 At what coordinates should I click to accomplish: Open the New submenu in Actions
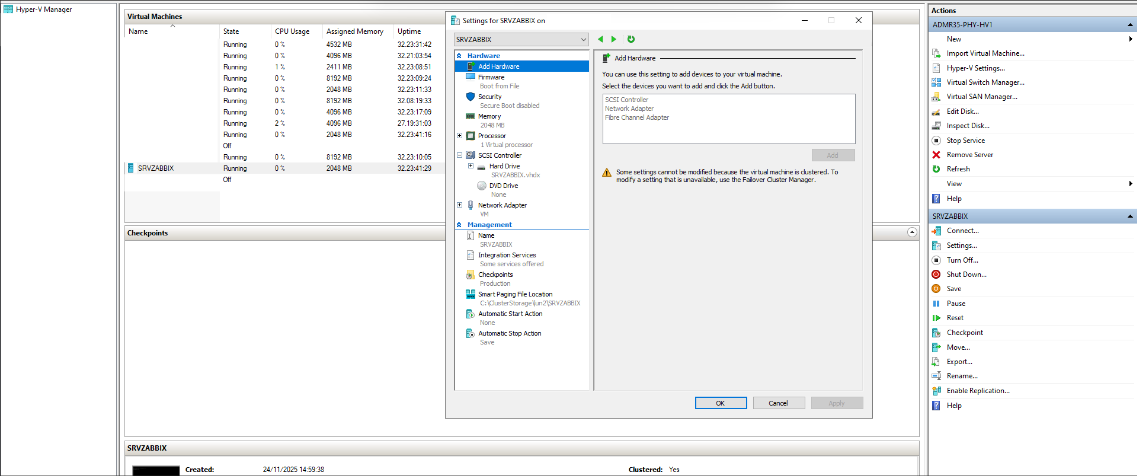[x=1032, y=39]
